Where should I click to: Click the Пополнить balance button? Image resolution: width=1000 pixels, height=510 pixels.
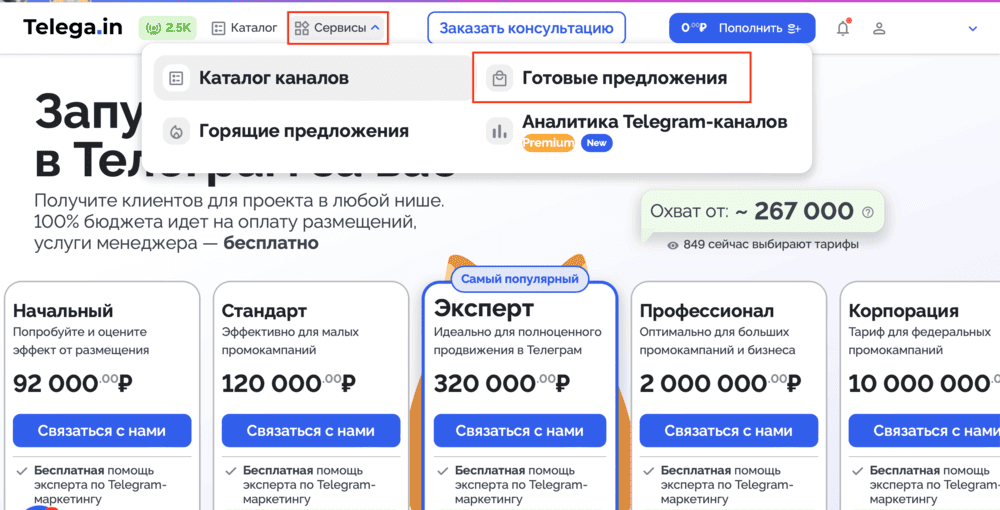pyautogui.click(x=742, y=28)
